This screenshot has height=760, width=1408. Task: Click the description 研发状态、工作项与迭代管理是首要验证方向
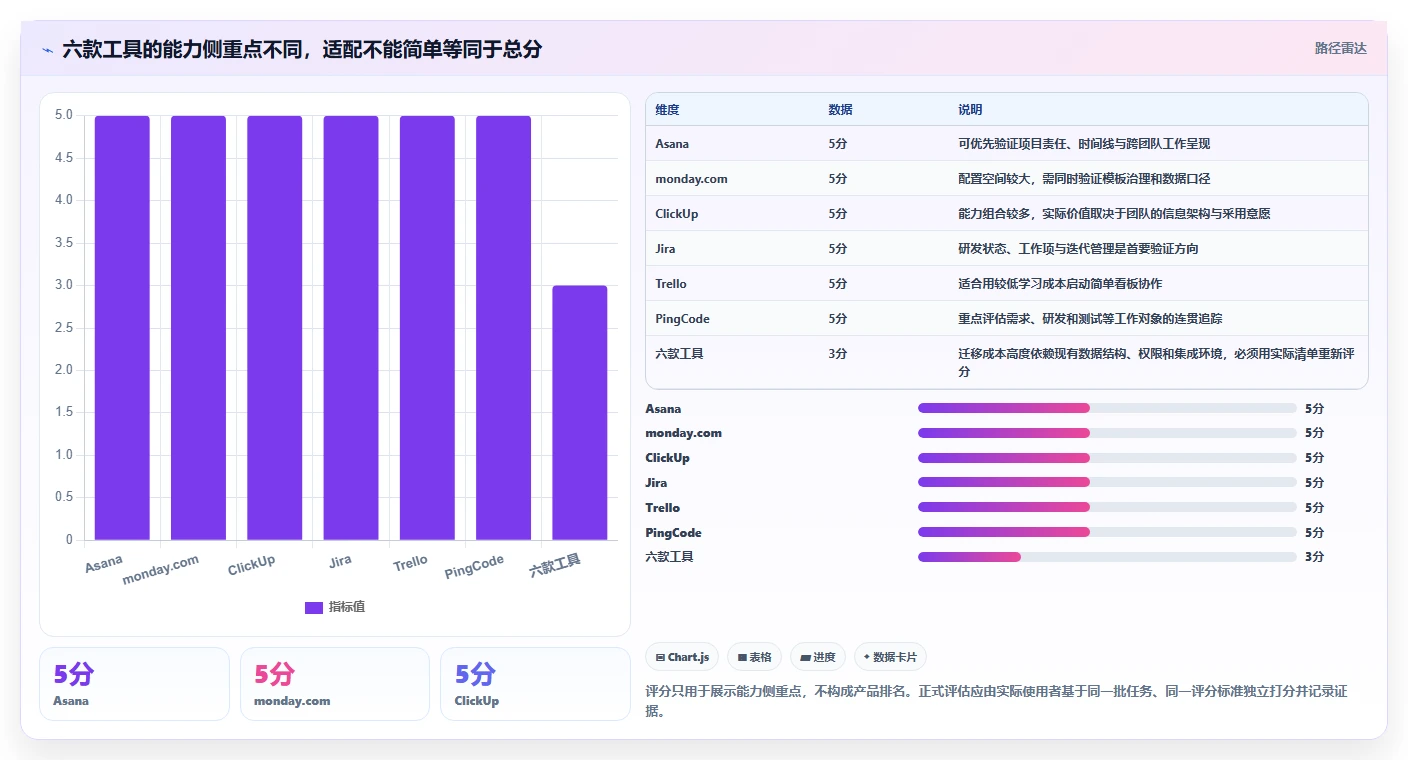pyautogui.click(x=1078, y=249)
